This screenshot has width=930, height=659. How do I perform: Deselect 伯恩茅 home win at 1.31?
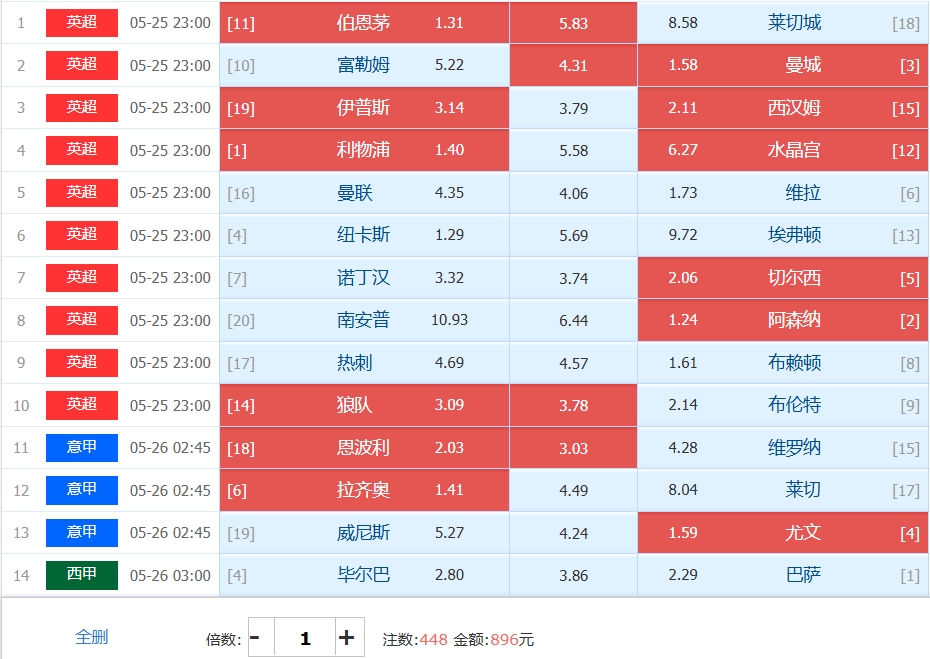point(364,23)
